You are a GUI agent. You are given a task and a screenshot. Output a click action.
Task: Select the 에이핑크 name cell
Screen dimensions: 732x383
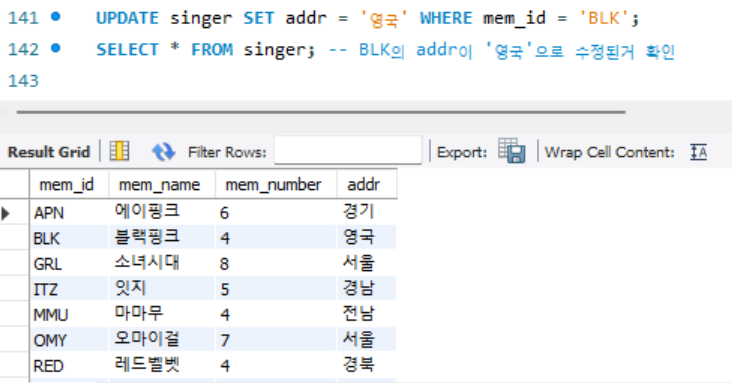162,213
